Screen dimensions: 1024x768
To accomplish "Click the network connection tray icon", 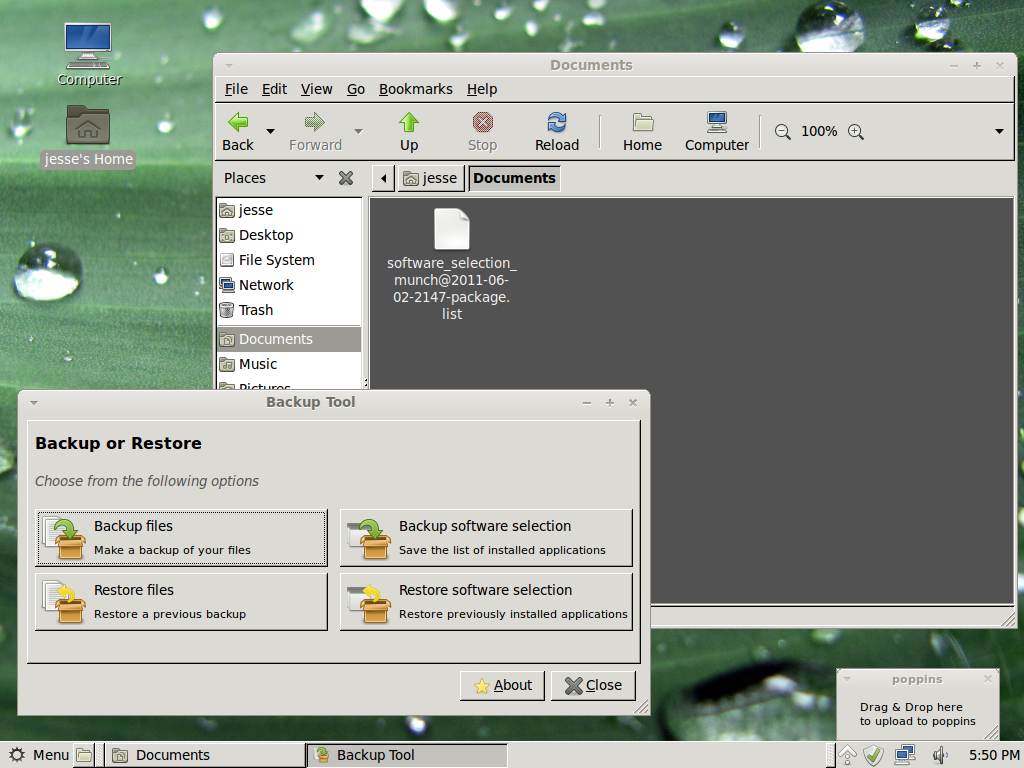I will (x=904, y=756).
